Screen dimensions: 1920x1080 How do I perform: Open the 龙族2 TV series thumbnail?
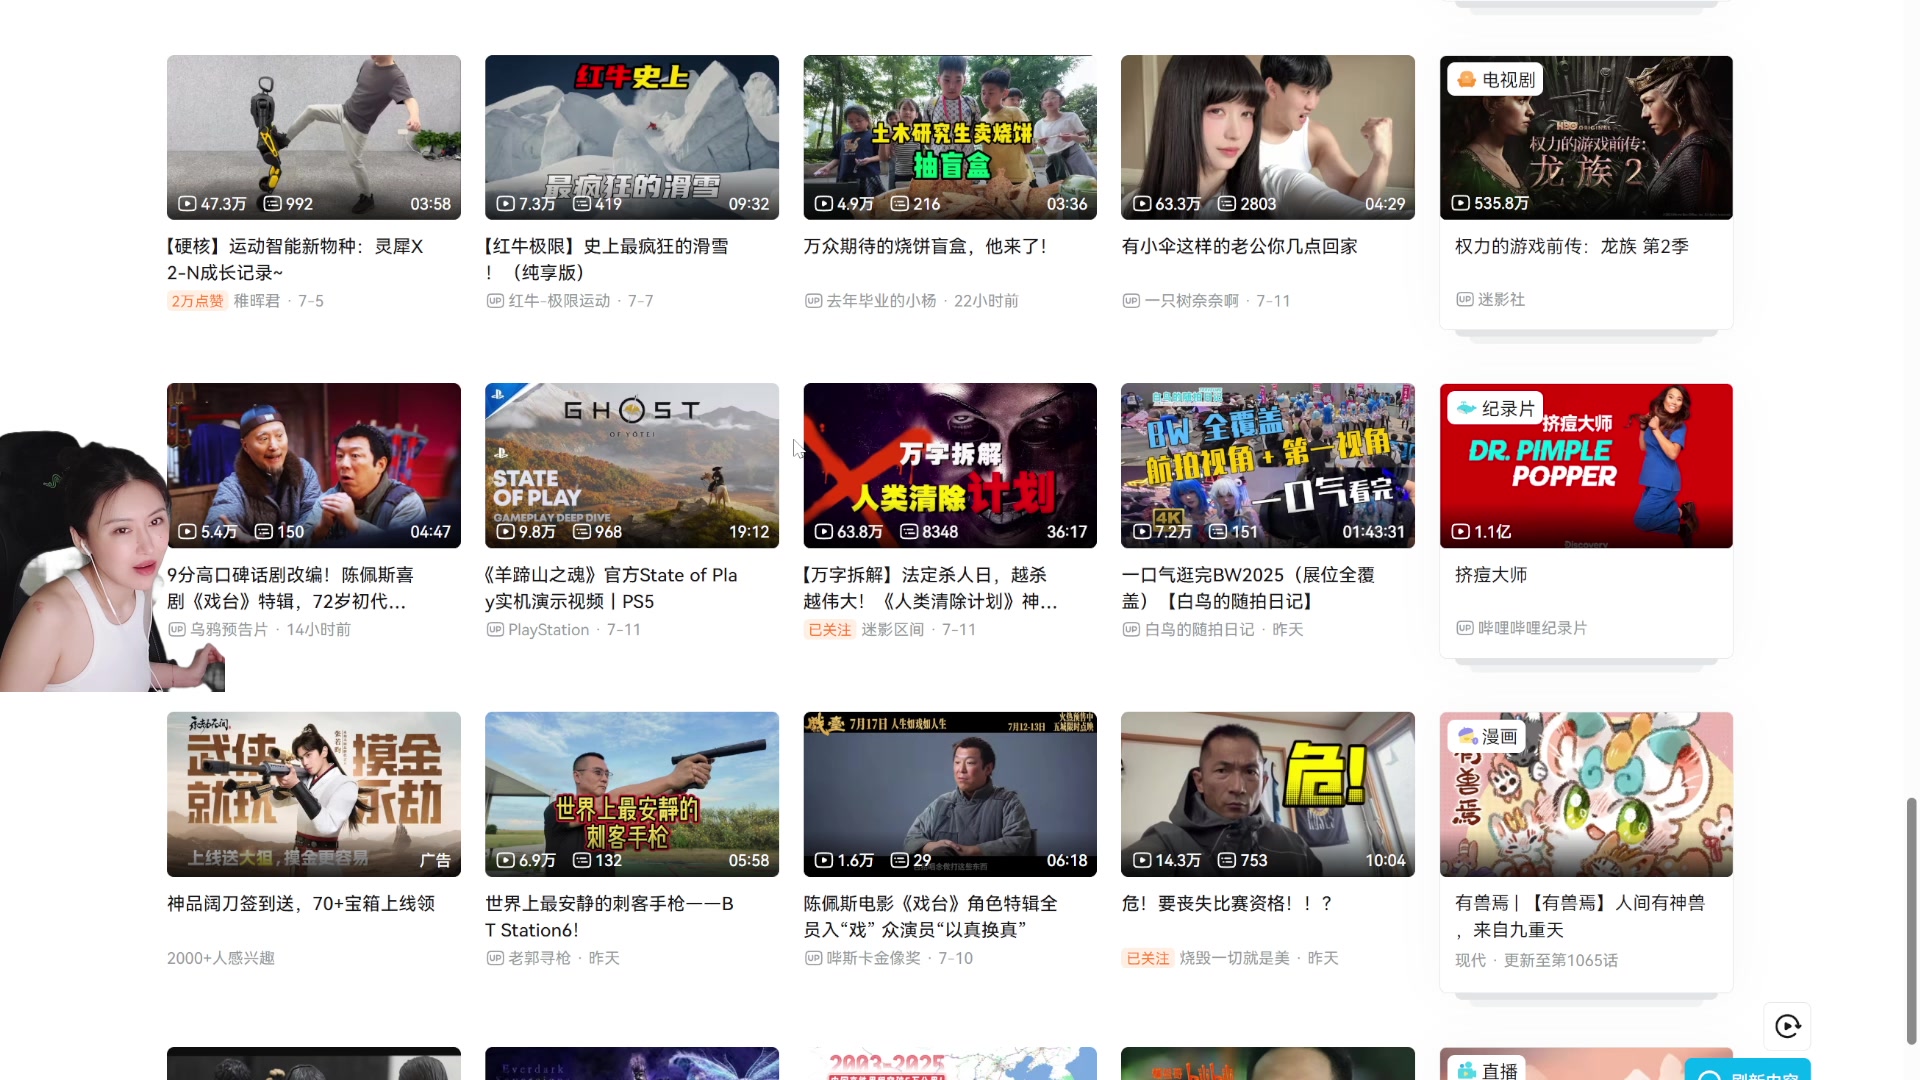pyautogui.click(x=1586, y=137)
